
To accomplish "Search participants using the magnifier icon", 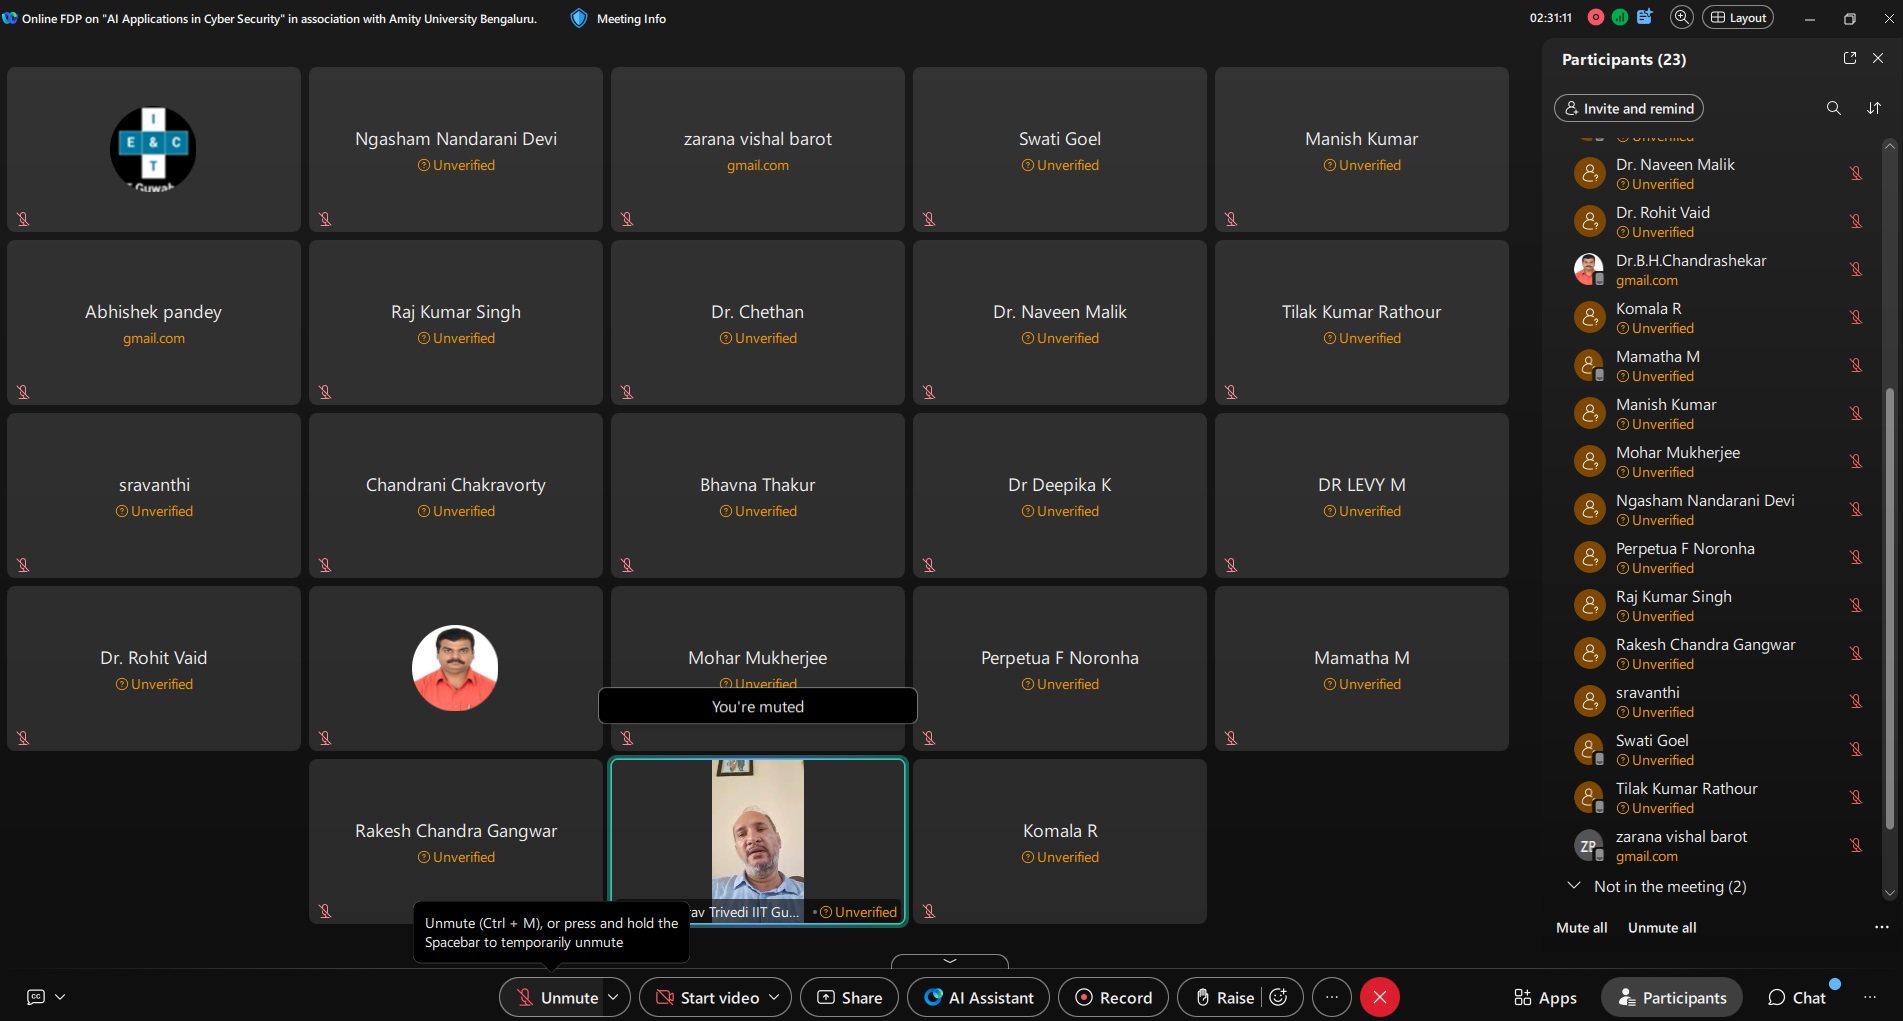I will point(1833,108).
